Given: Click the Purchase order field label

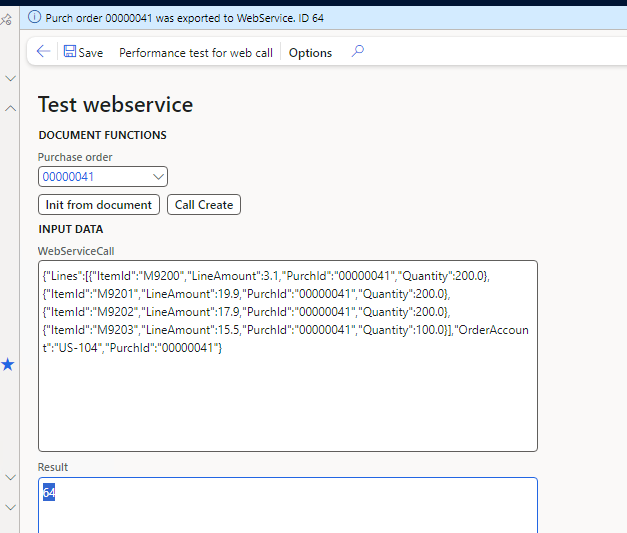Looking at the screenshot, I should click(75, 157).
